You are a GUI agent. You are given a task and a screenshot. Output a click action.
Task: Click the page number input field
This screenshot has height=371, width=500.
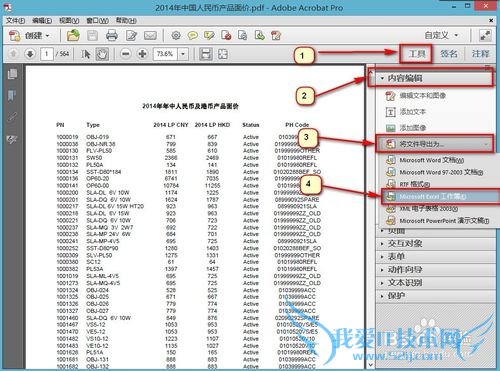click(47, 54)
